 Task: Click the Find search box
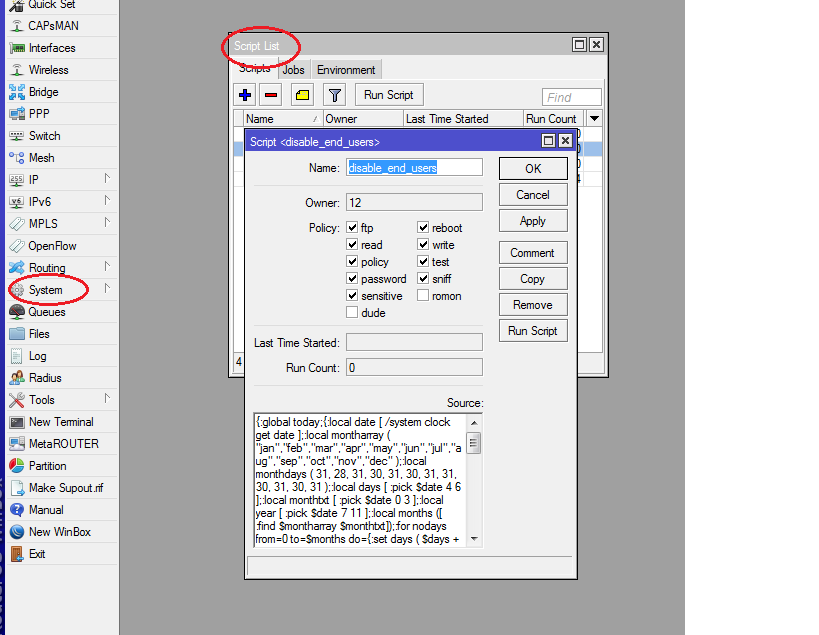(x=571, y=97)
